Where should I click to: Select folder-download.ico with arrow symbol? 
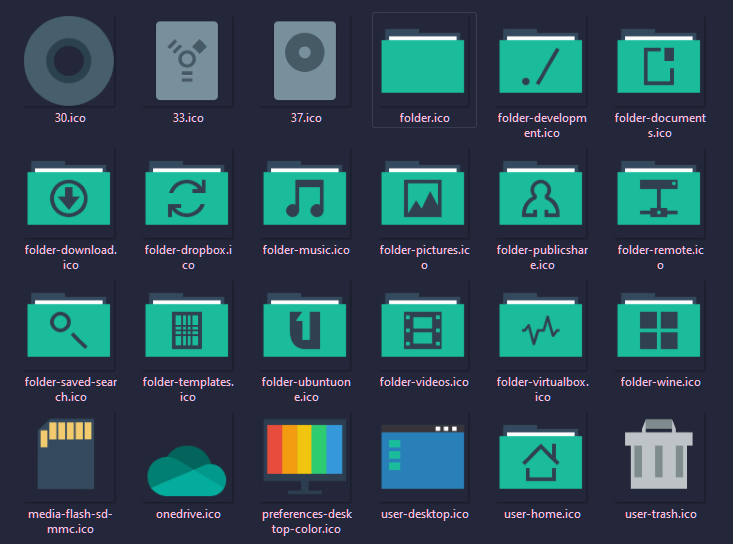click(x=69, y=194)
